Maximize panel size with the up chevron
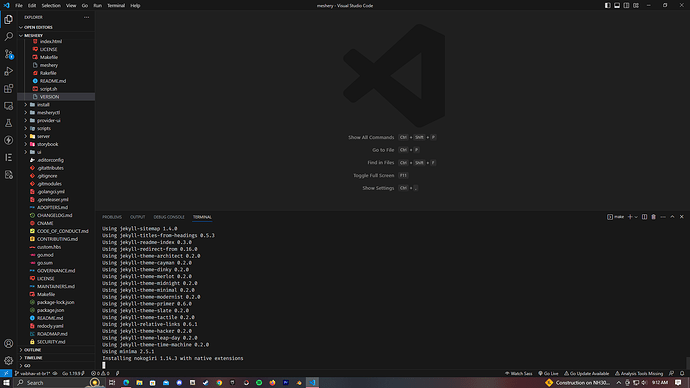This screenshot has width=690, height=388. [672, 217]
